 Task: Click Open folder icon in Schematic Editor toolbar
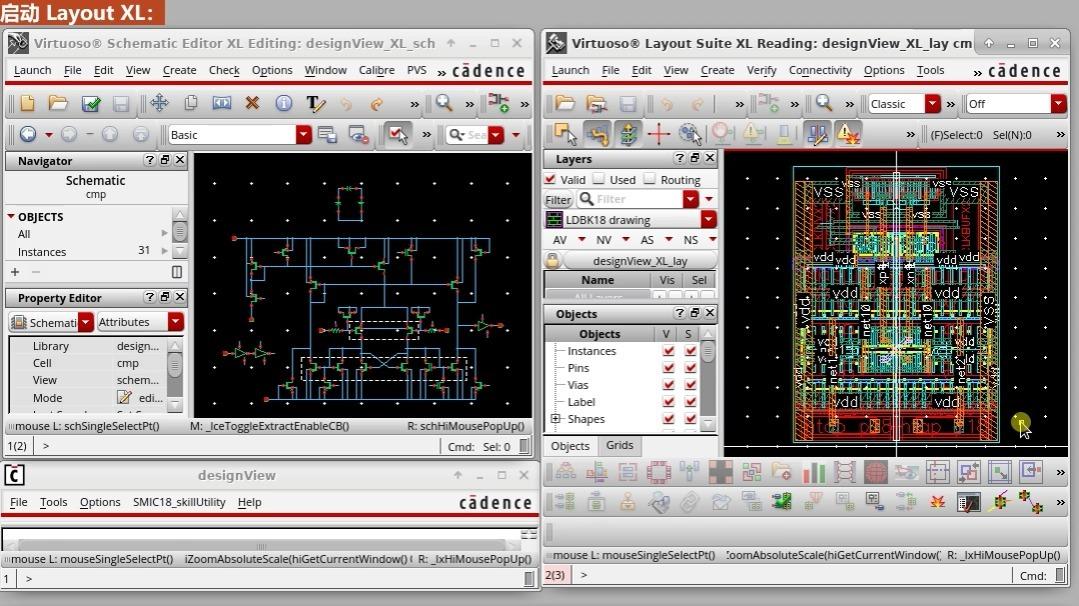coord(58,103)
